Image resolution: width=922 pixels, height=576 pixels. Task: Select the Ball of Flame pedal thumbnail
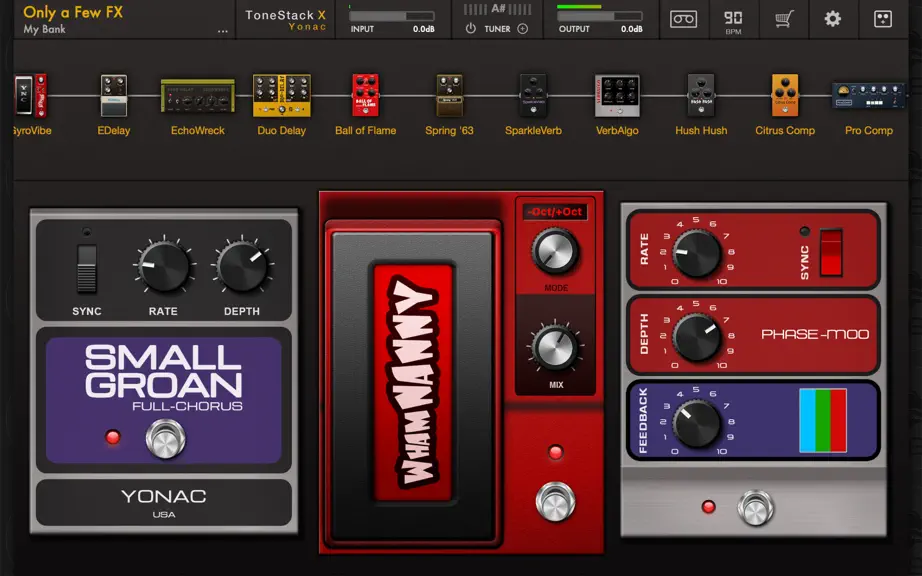tap(365, 95)
